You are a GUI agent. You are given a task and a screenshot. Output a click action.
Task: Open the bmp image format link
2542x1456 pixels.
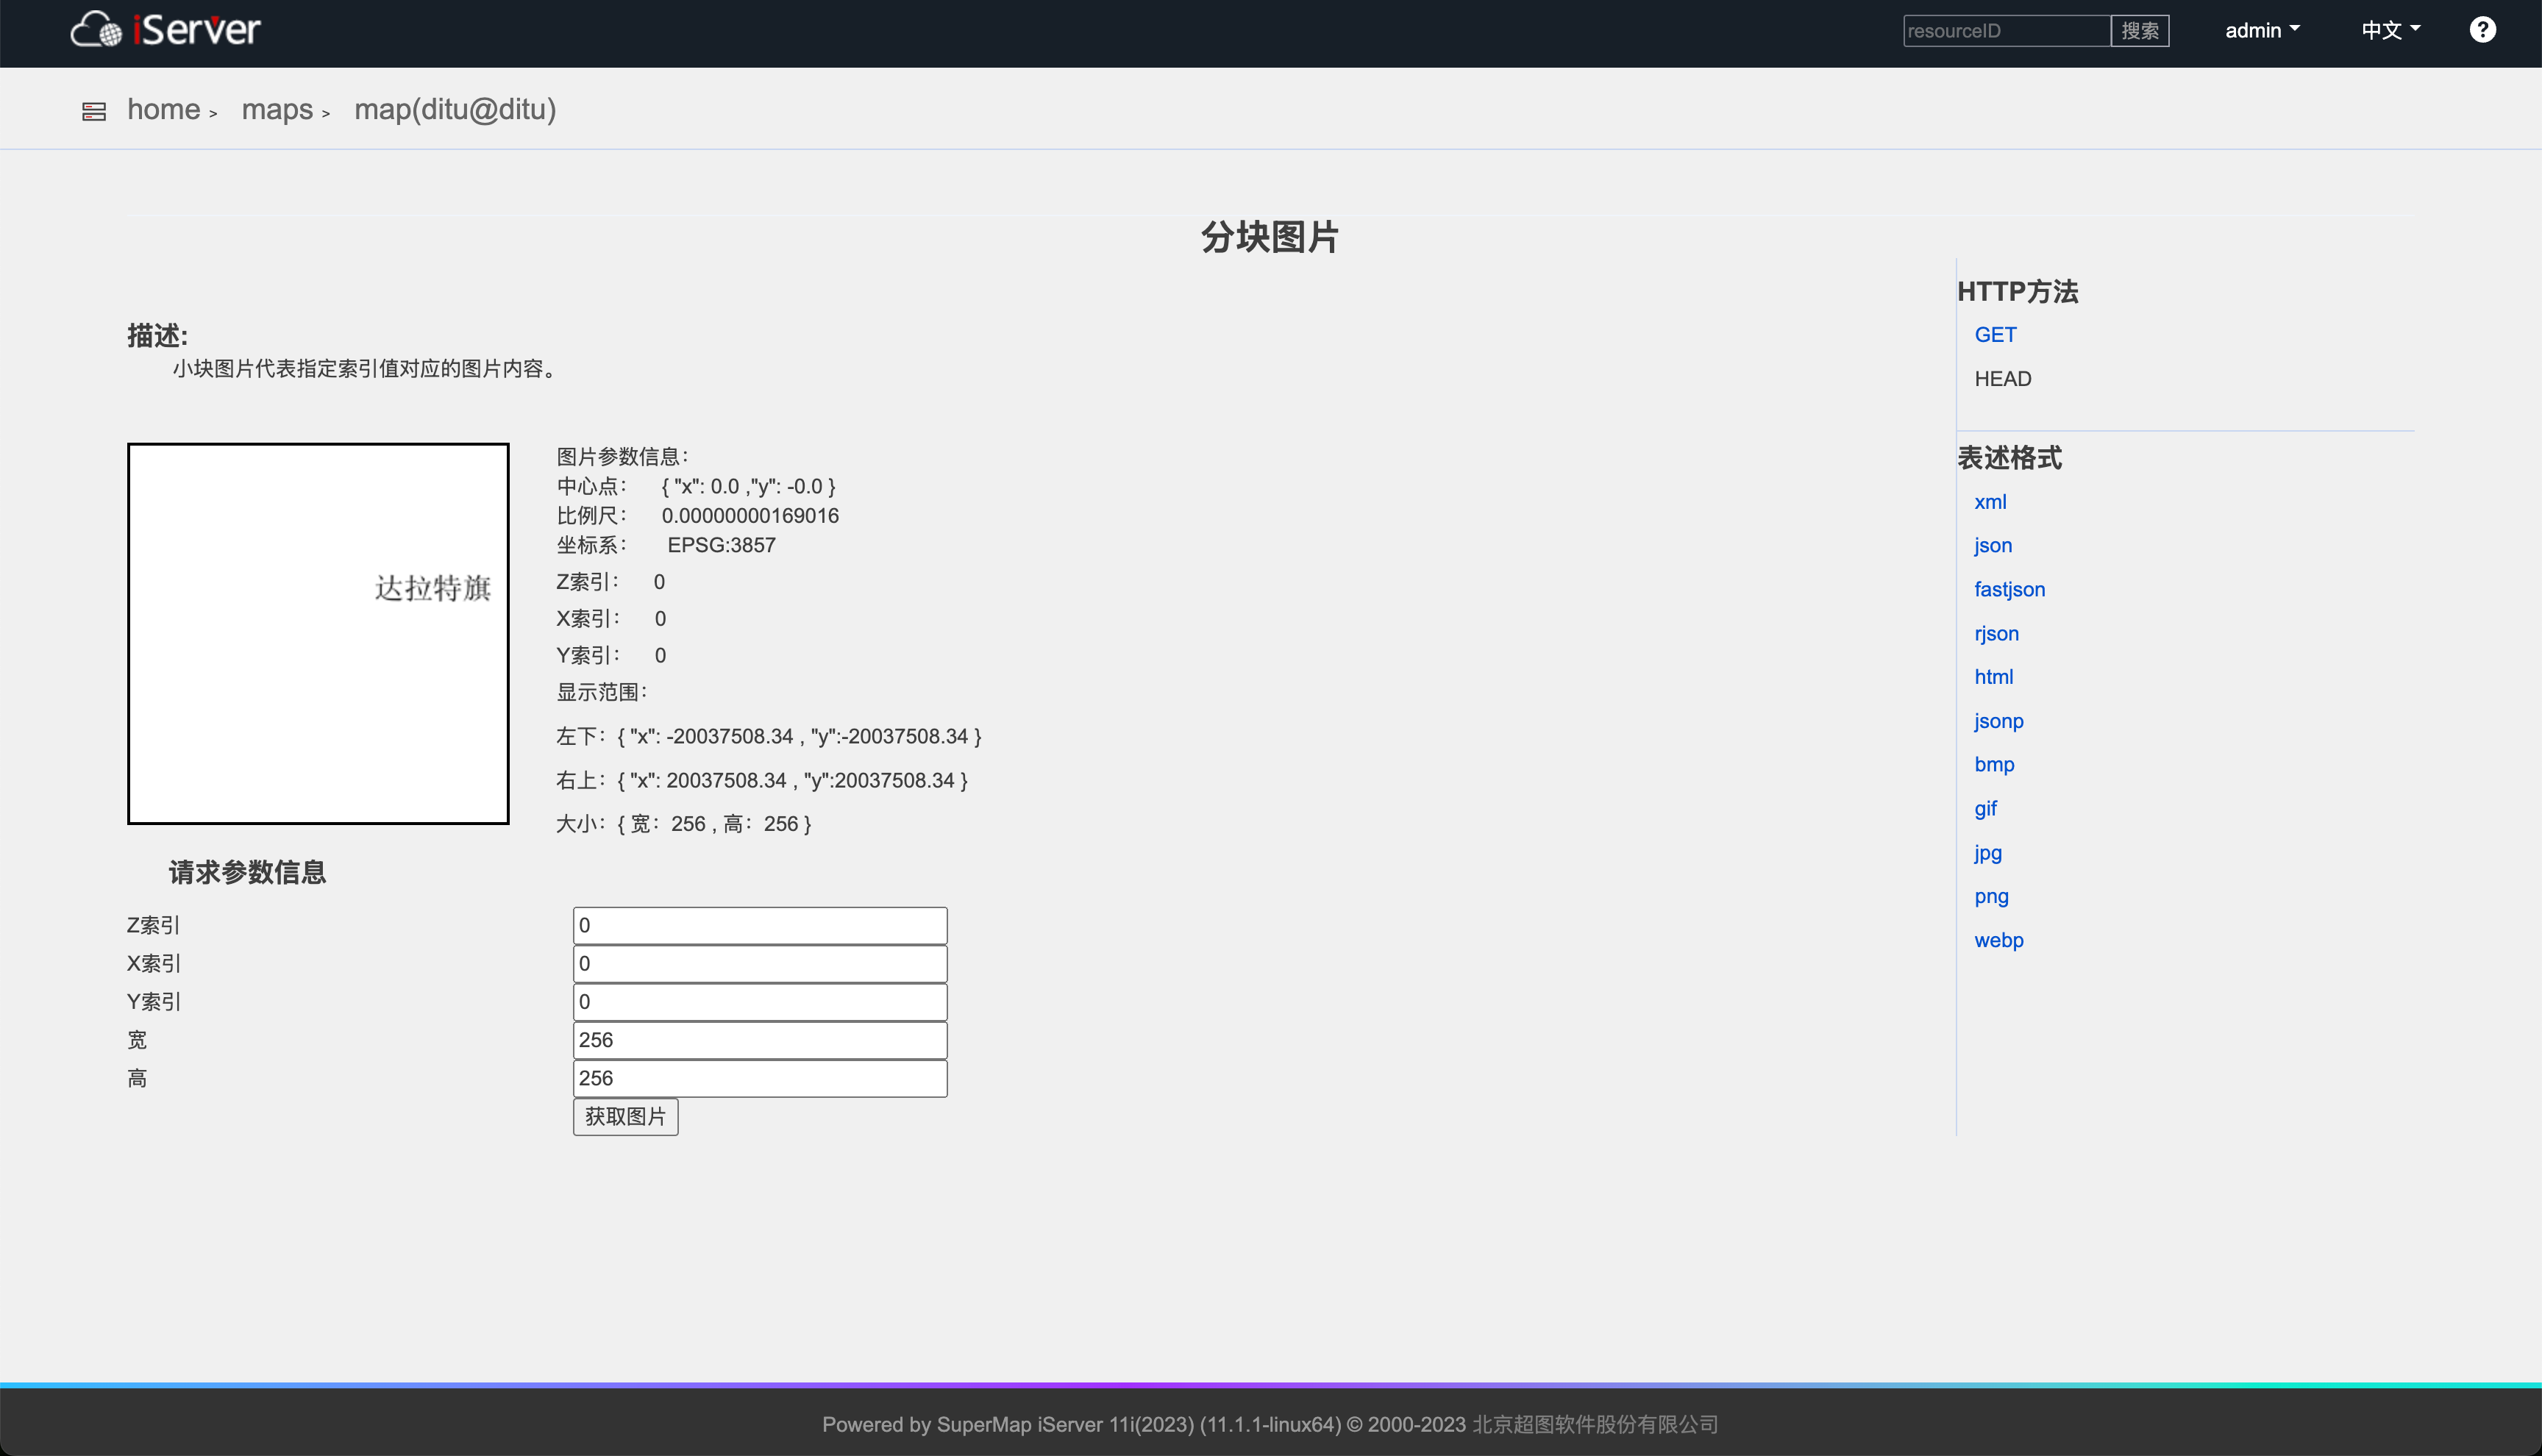tap(1994, 765)
